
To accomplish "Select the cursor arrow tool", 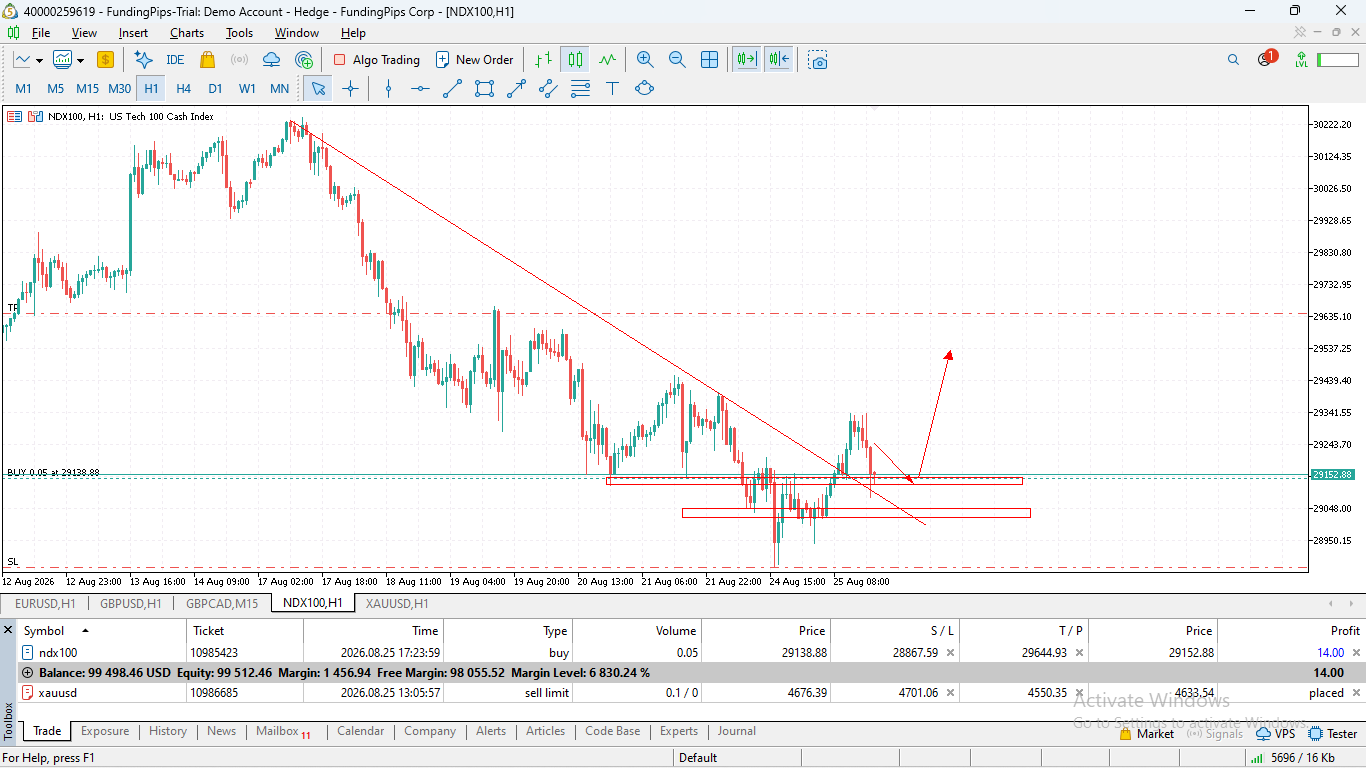I will tap(318, 88).
